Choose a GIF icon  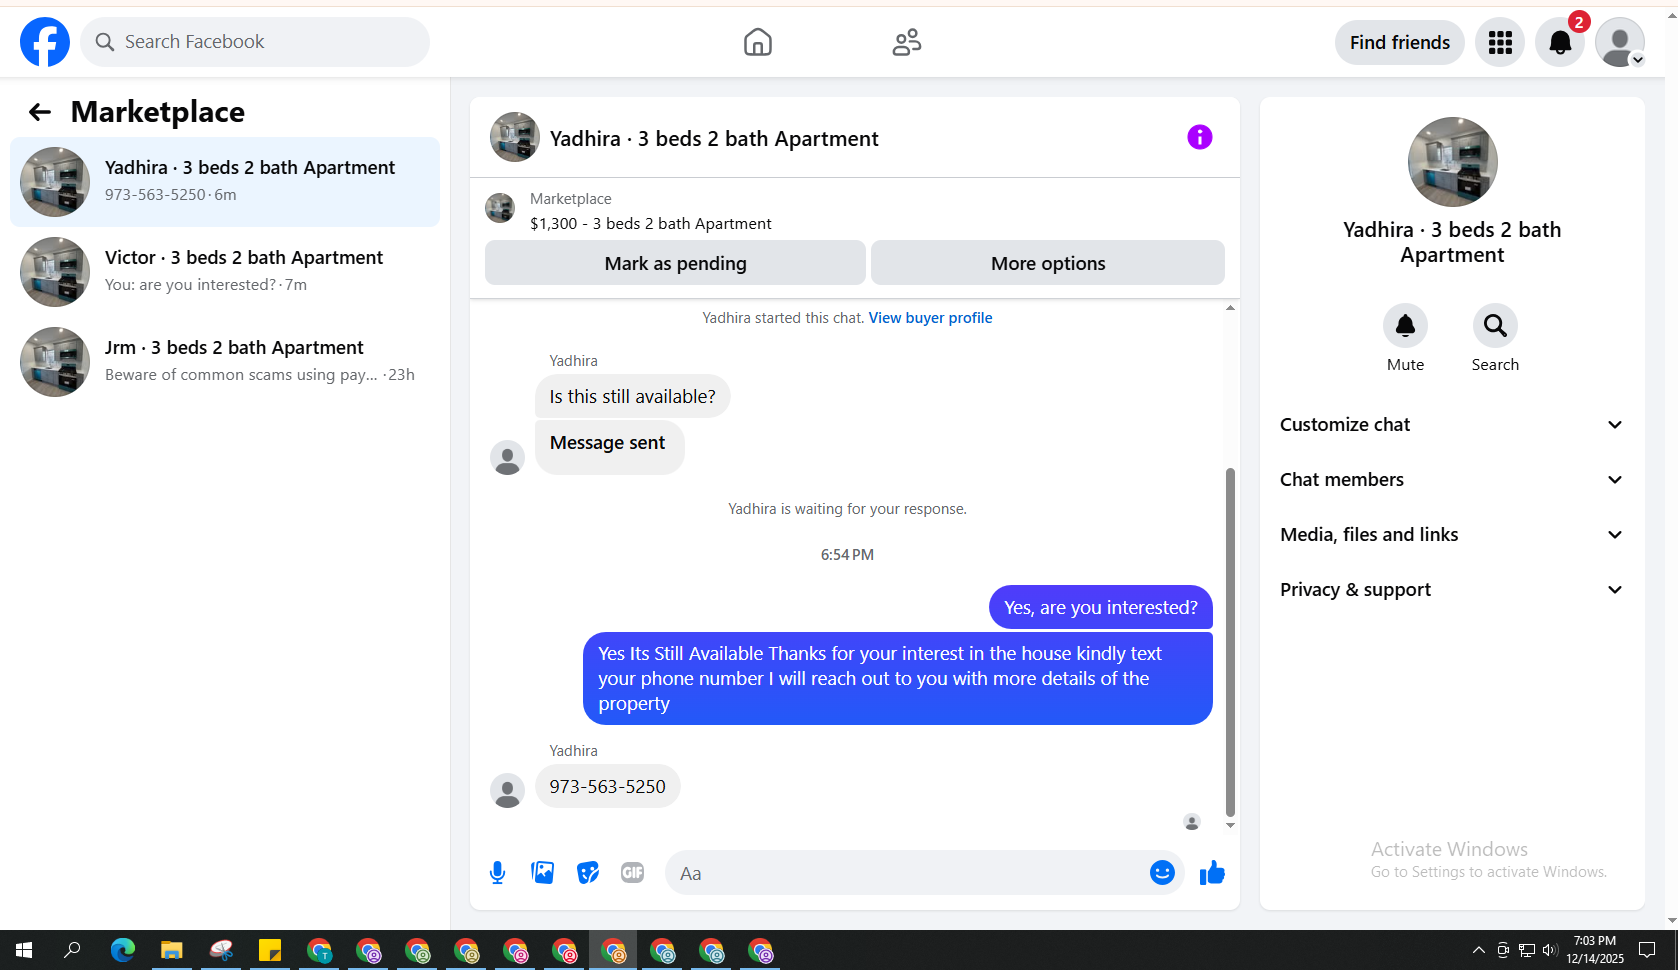(x=633, y=873)
